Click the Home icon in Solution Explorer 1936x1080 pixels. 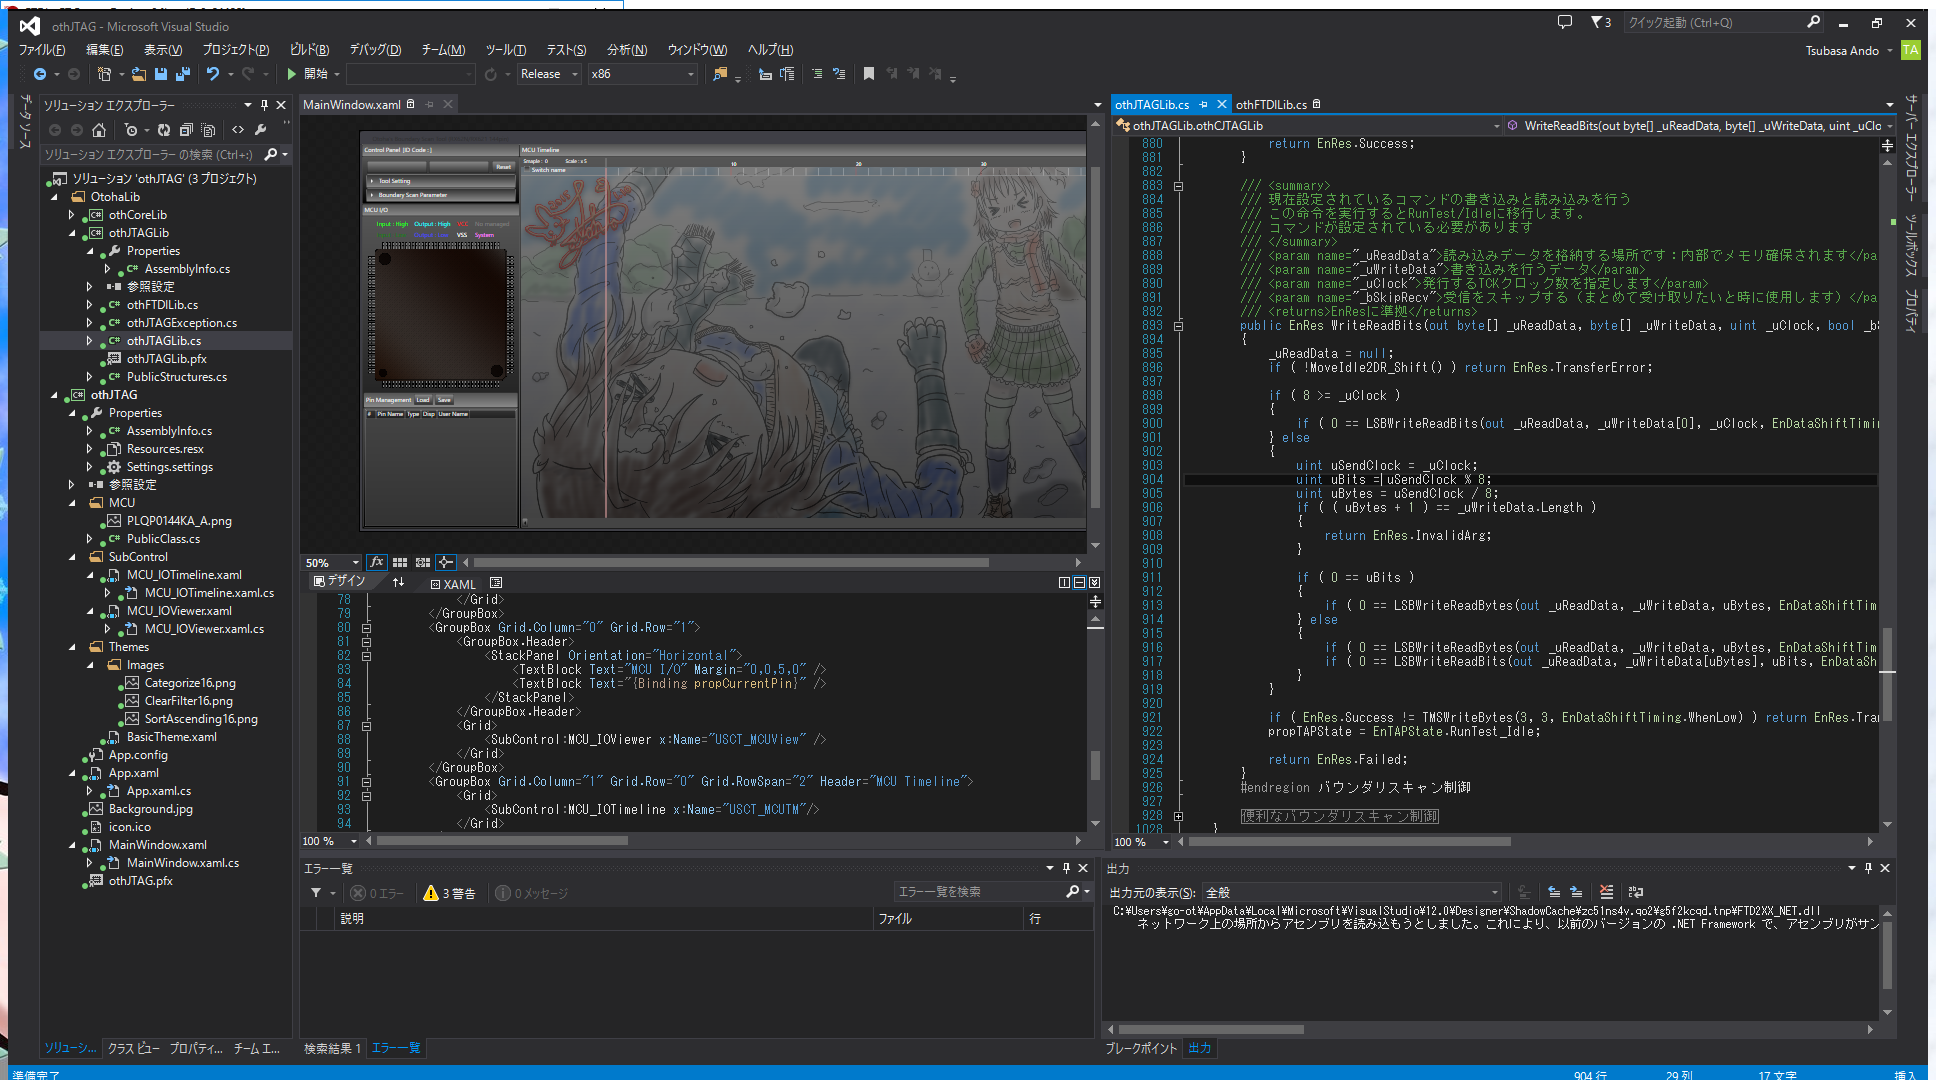pyautogui.click(x=99, y=130)
